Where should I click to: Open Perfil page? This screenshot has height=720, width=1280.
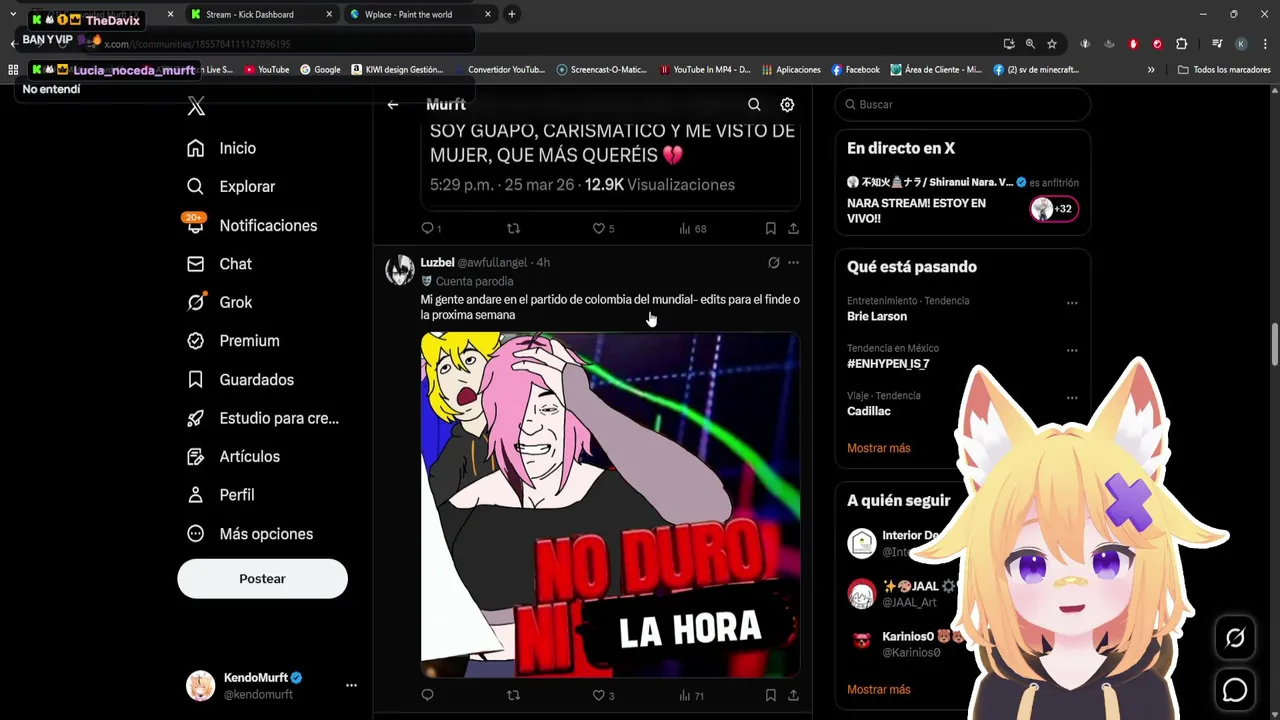(x=220, y=495)
